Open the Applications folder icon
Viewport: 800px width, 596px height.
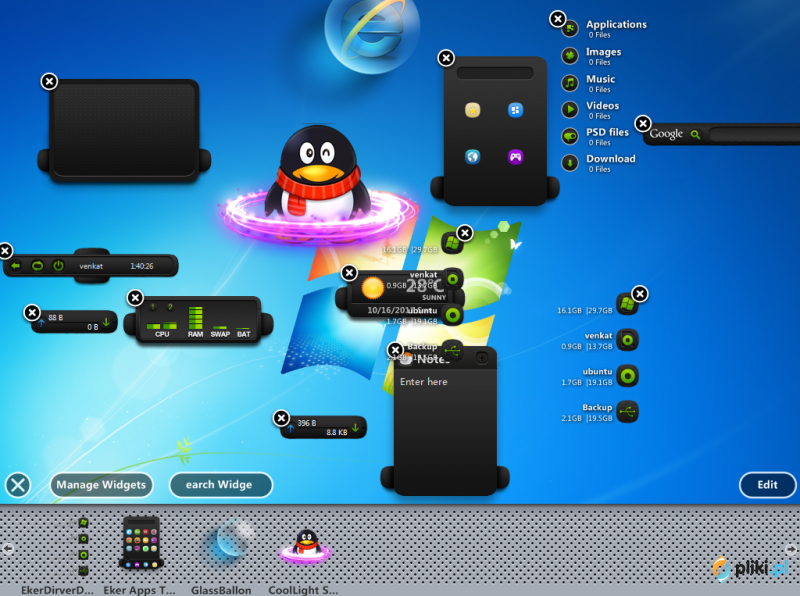[x=570, y=29]
